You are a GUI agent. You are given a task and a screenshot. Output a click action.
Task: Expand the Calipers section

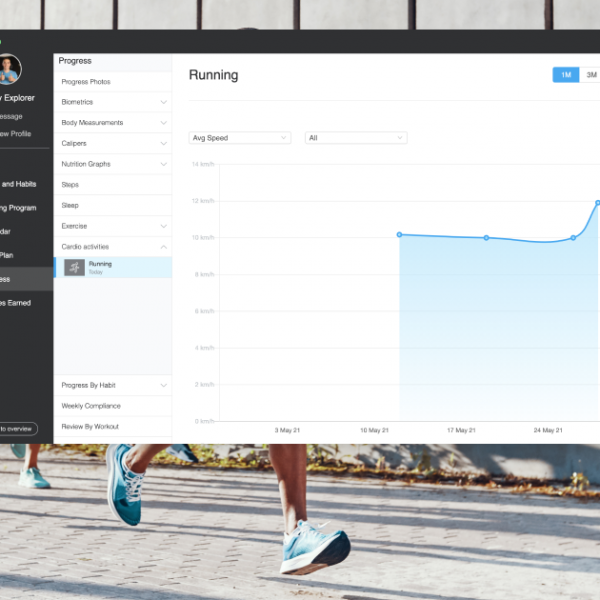(163, 144)
